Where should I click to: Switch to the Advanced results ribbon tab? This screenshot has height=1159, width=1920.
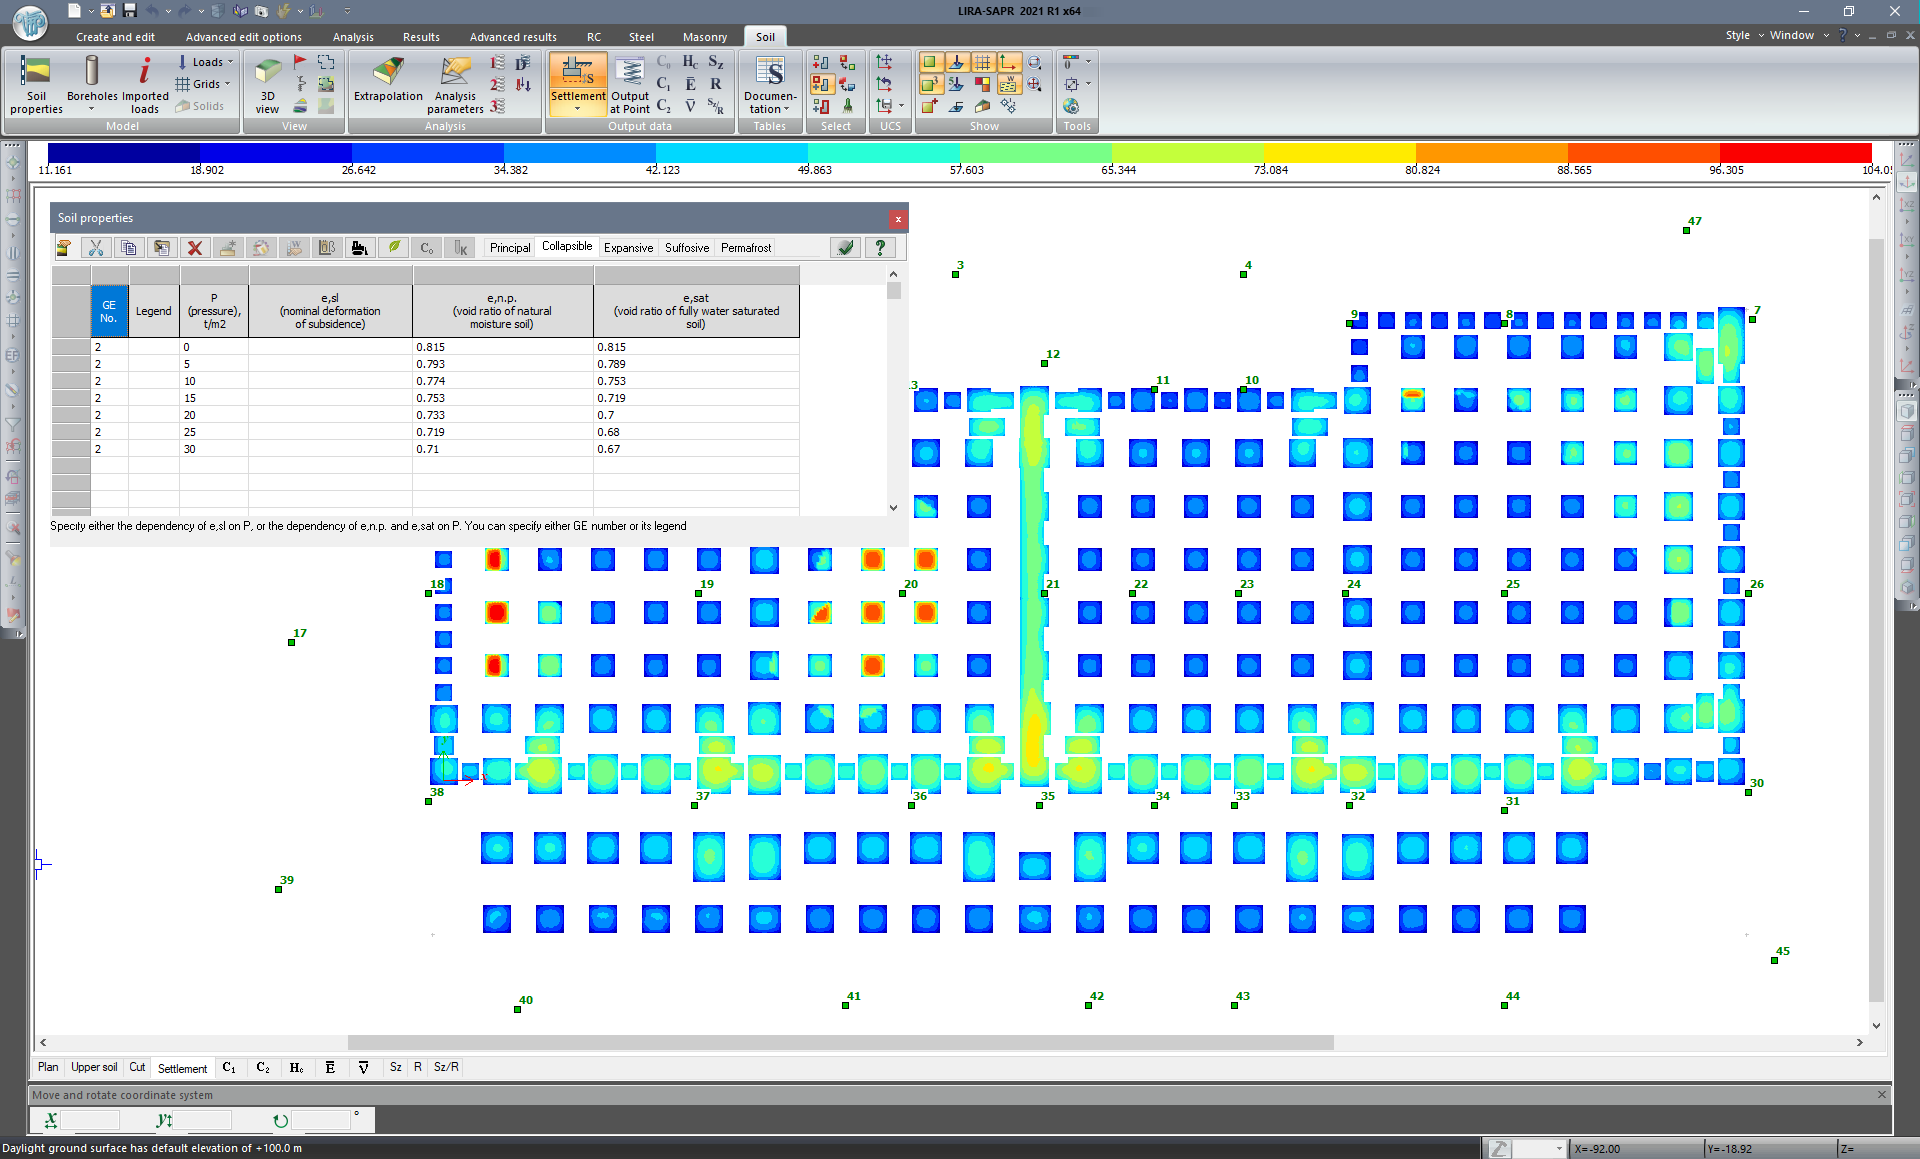pos(513,37)
